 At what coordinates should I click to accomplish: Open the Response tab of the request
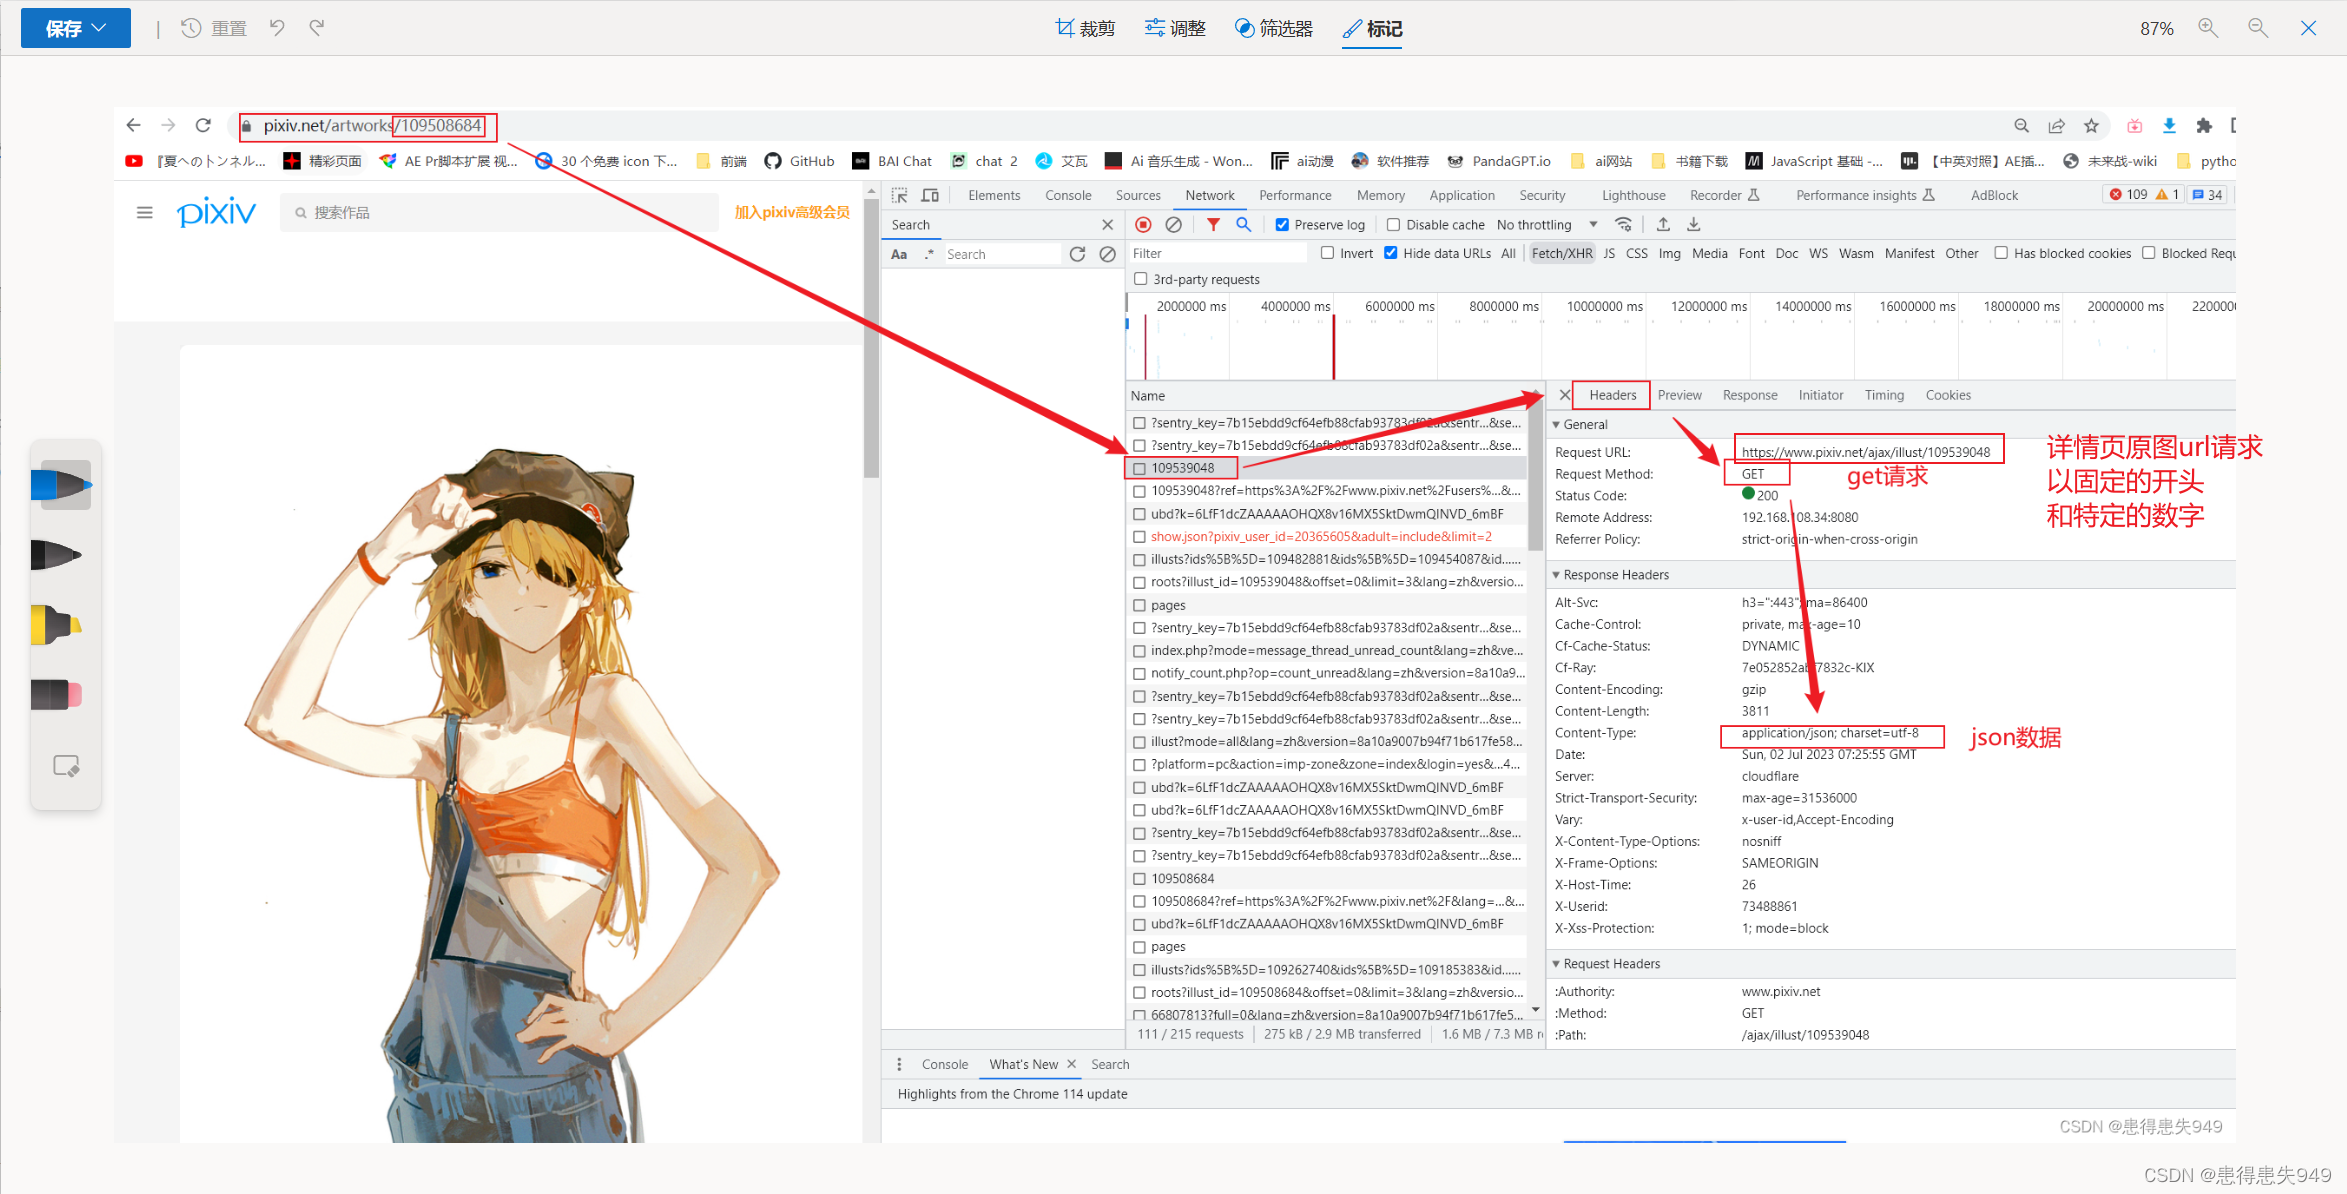click(1750, 395)
